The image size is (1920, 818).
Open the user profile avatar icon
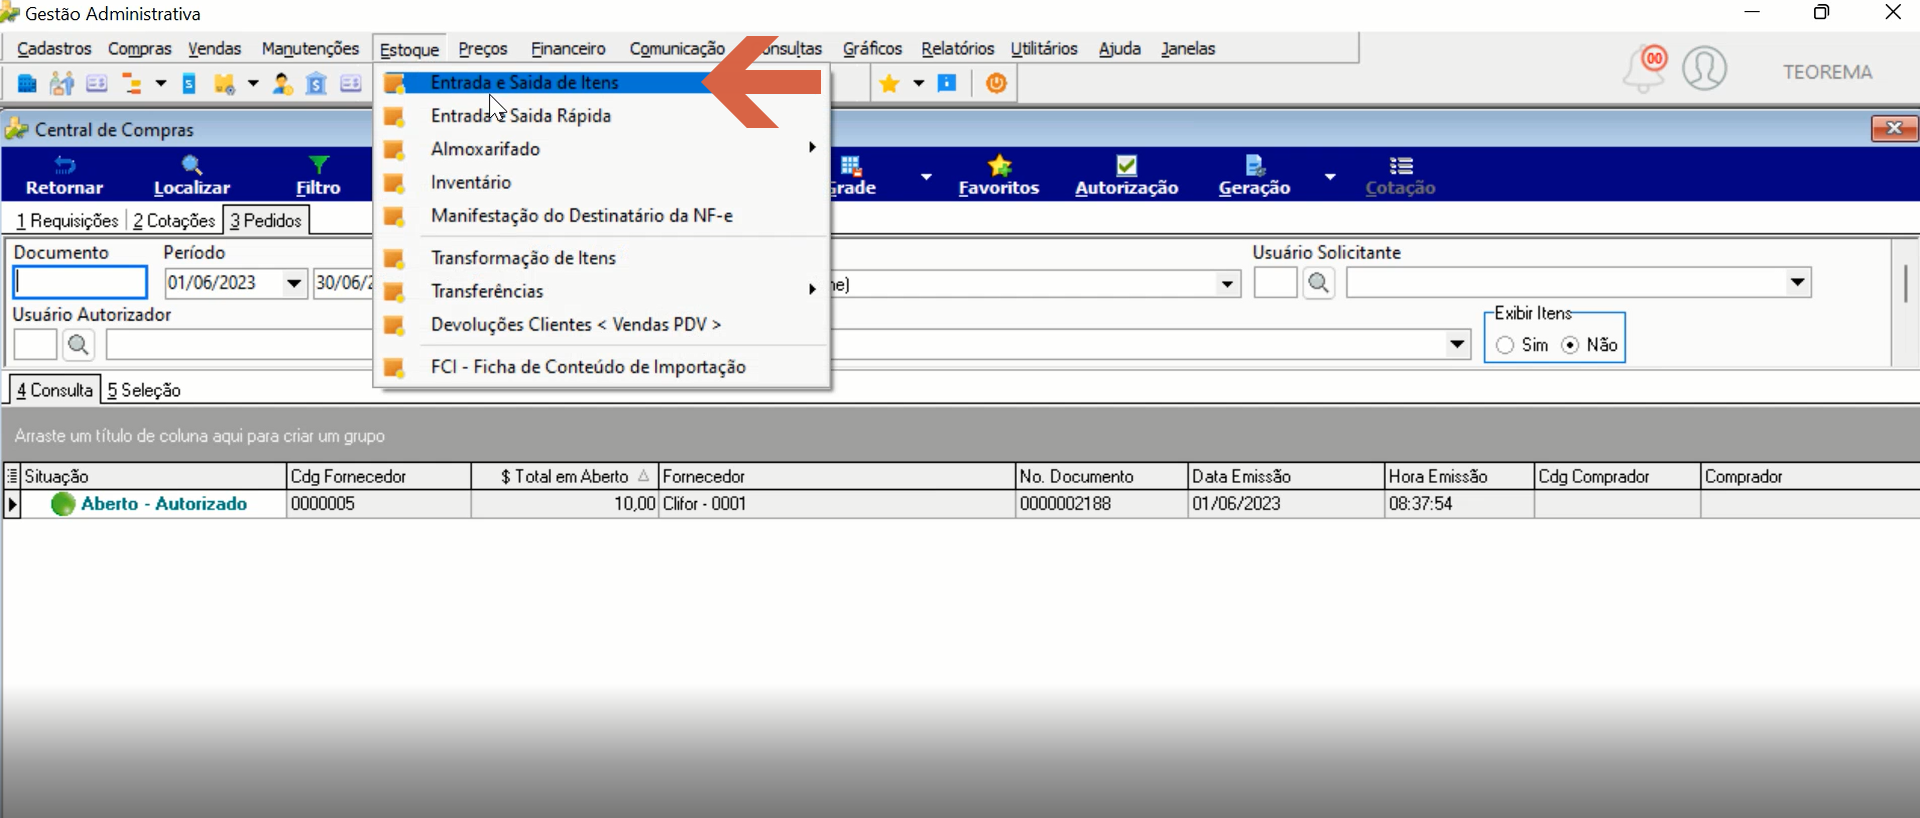(x=1705, y=69)
